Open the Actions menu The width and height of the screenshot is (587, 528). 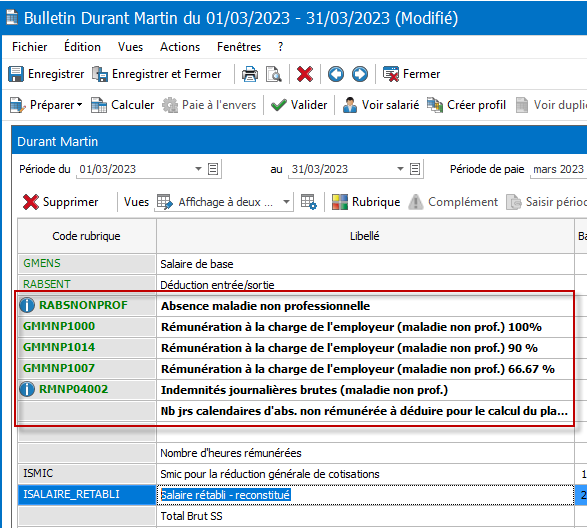(180, 47)
